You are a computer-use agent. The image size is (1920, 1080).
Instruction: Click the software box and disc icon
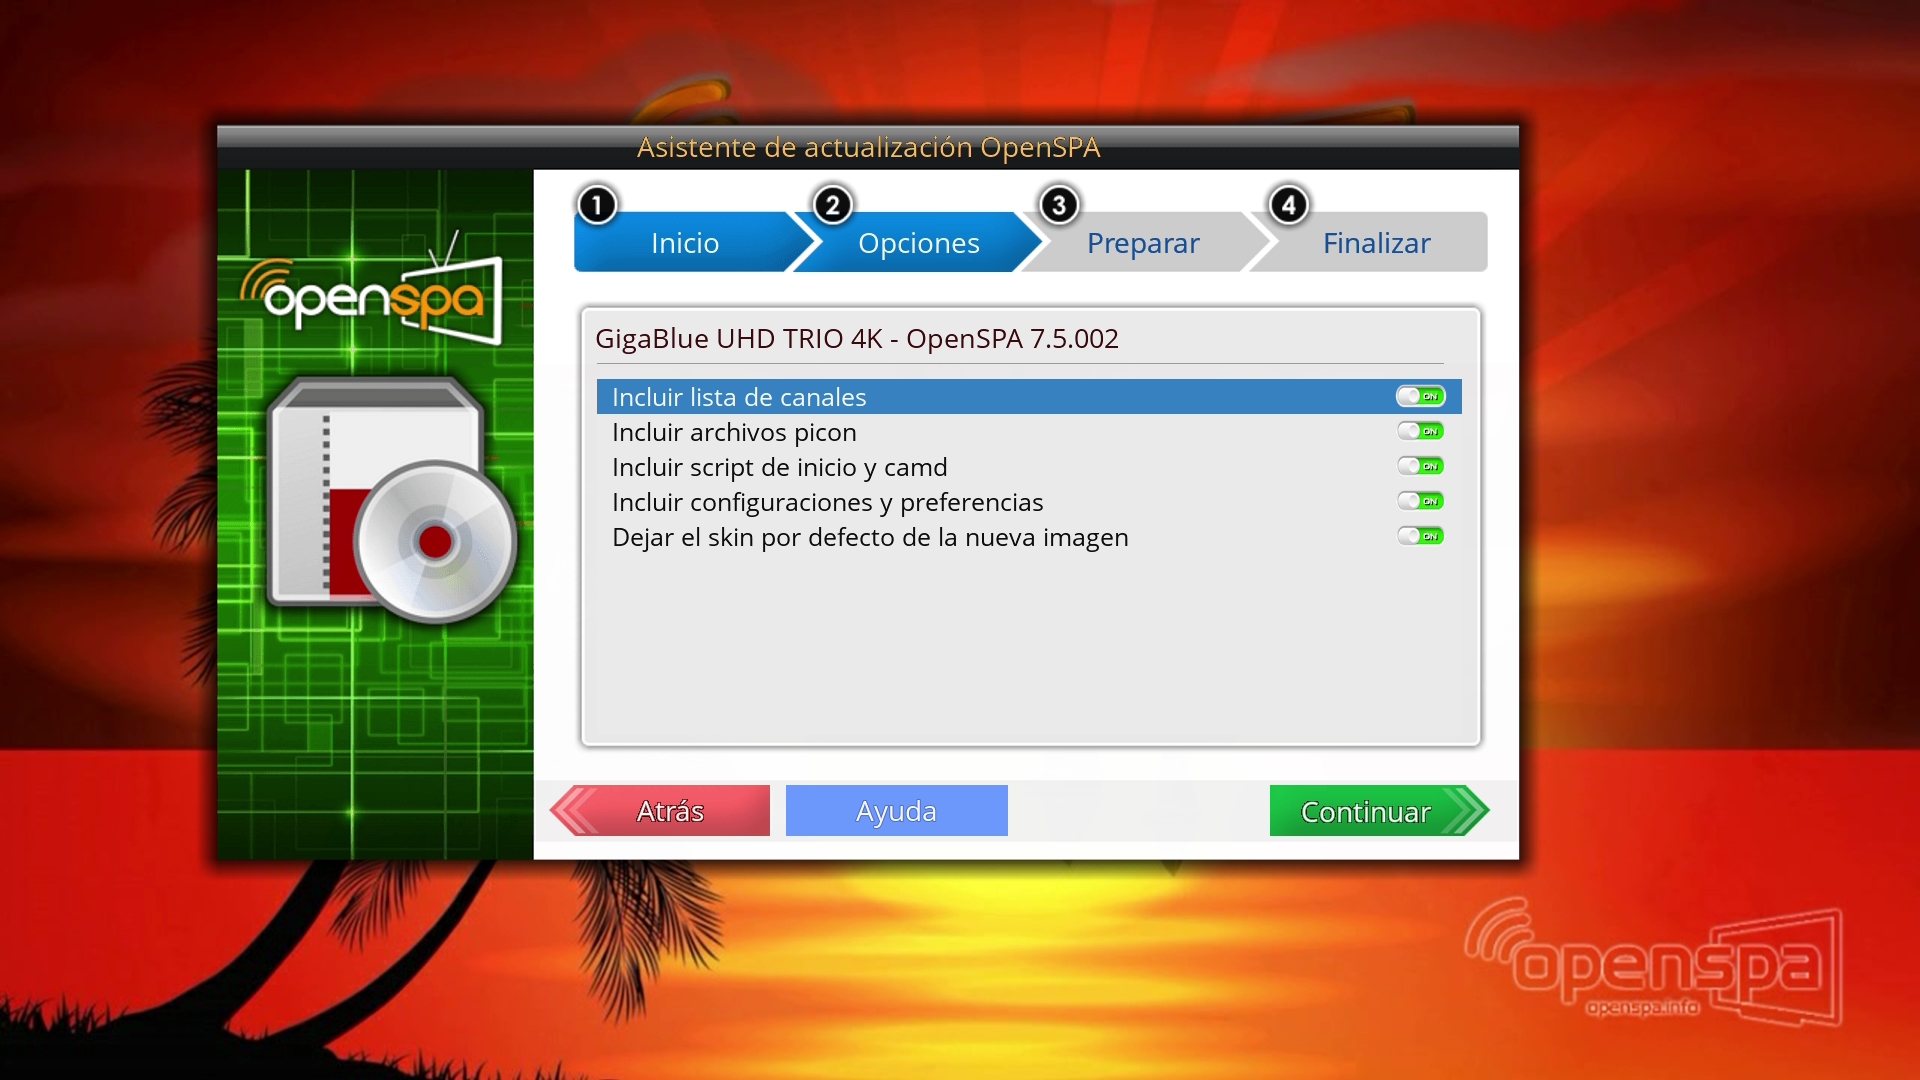[x=391, y=499]
